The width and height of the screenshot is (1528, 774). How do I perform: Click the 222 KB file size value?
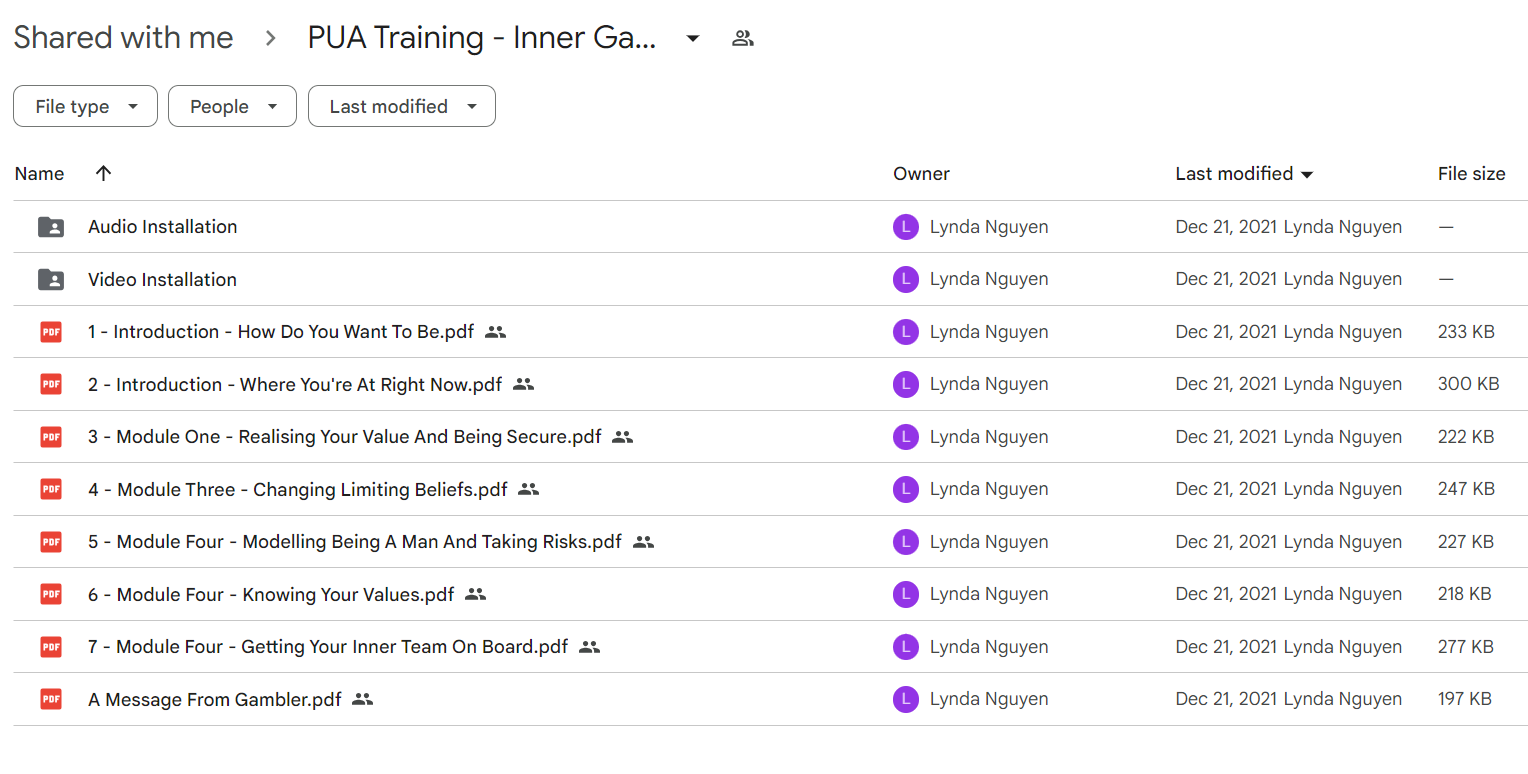point(1466,437)
